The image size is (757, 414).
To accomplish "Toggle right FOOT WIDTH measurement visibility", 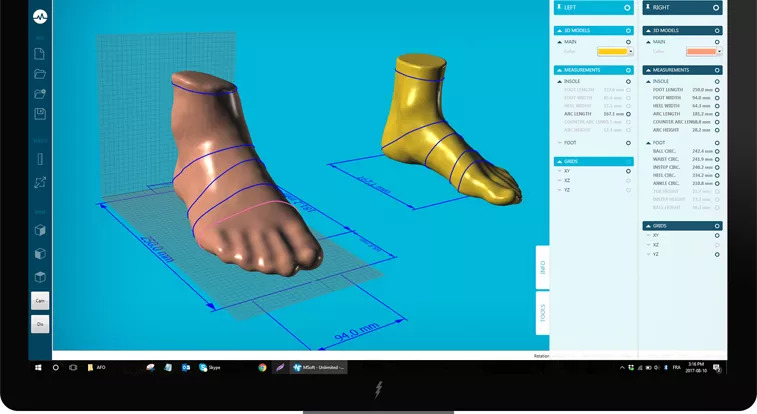I will coord(717,98).
